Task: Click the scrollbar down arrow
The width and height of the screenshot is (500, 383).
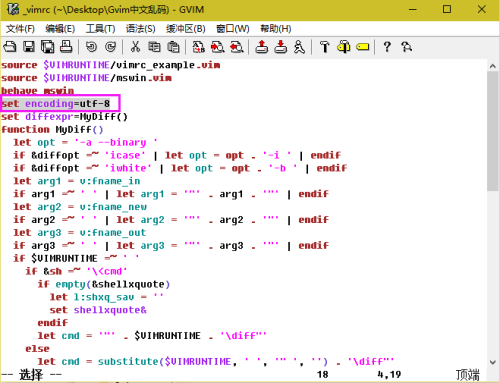Action: click(x=493, y=362)
